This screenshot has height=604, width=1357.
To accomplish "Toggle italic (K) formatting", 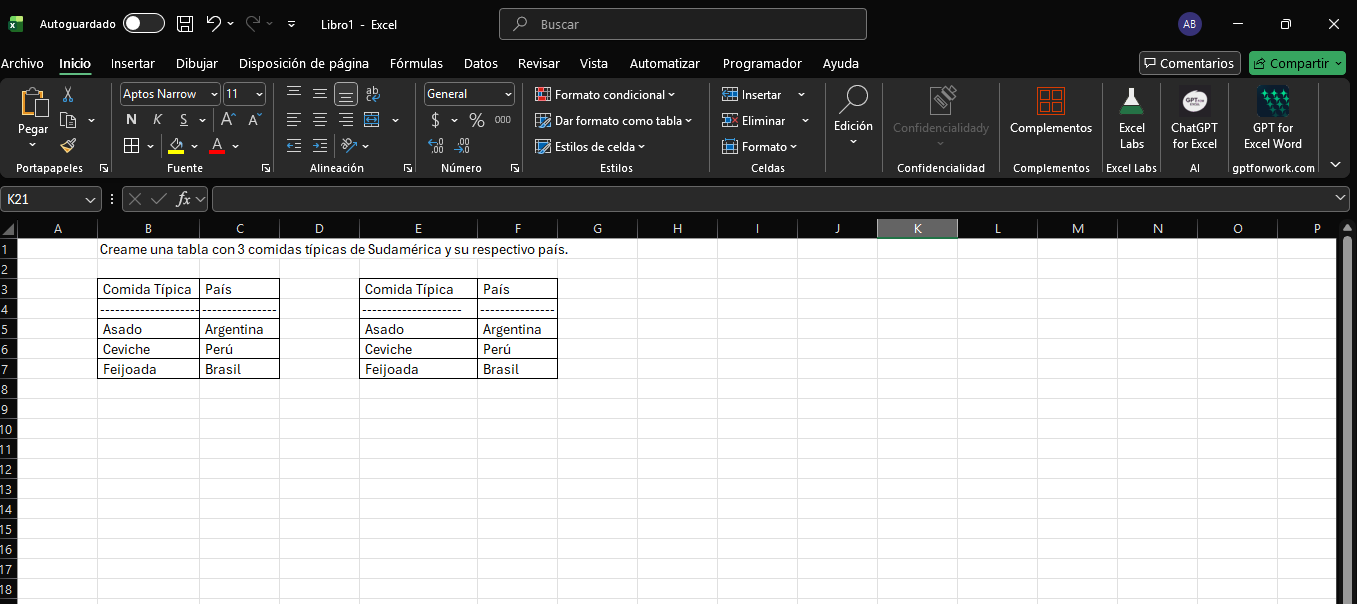I will tap(157, 120).
